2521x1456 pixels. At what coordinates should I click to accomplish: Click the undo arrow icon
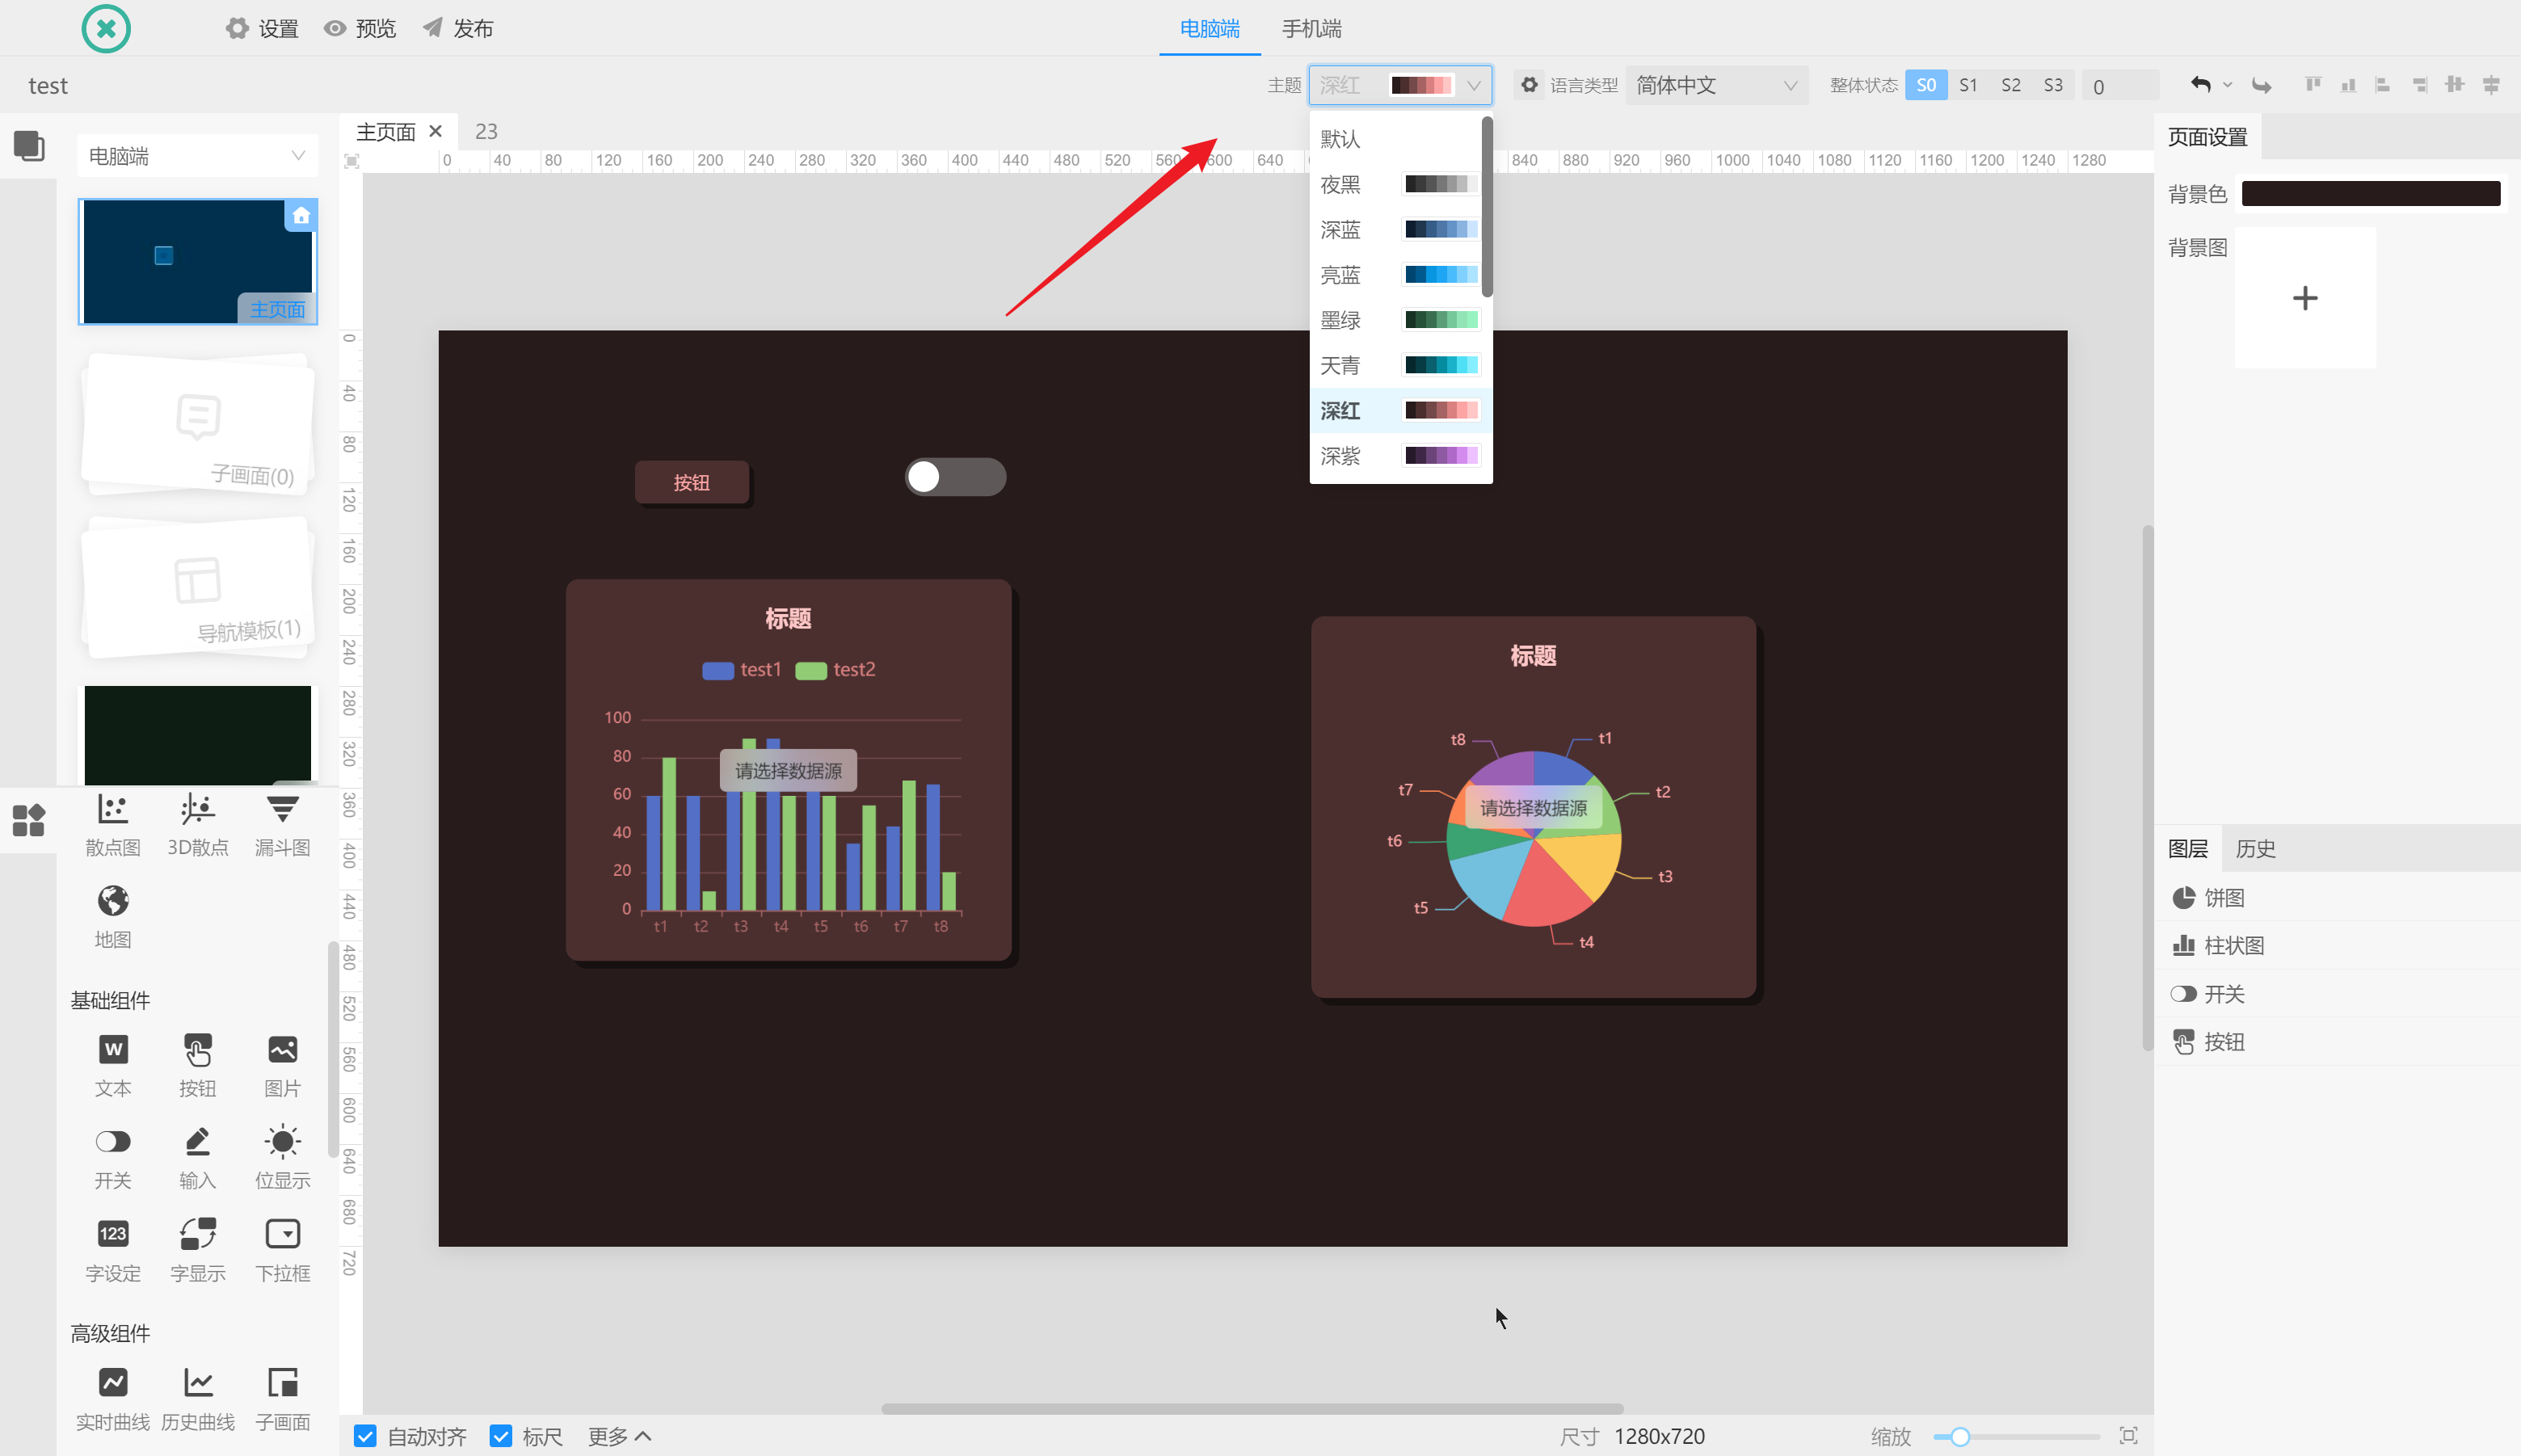point(2200,85)
